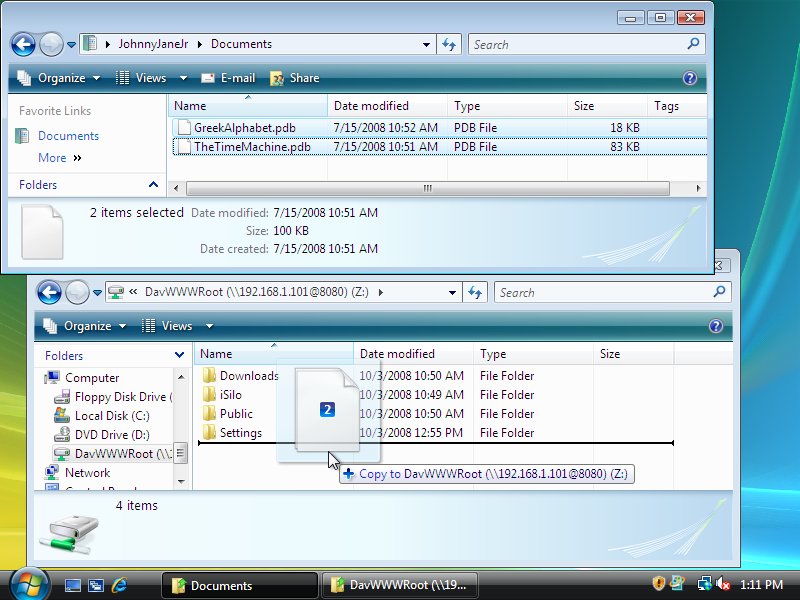
Task: Click Back button in Documents window
Action: [x=24, y=45]
